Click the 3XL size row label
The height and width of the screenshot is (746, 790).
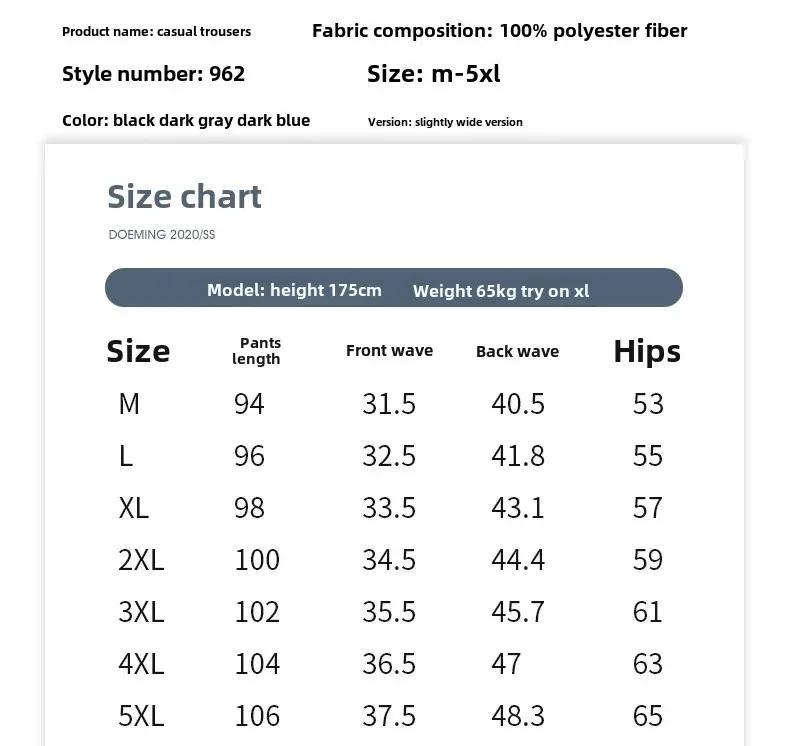141,612
